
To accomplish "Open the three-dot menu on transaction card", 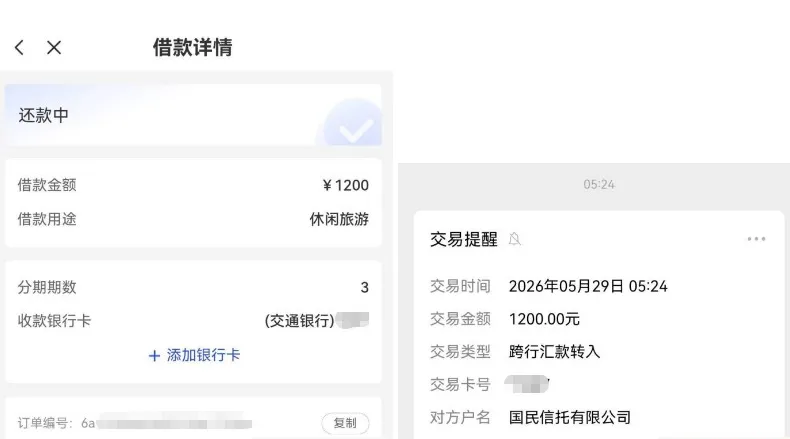I will (756, 239).
